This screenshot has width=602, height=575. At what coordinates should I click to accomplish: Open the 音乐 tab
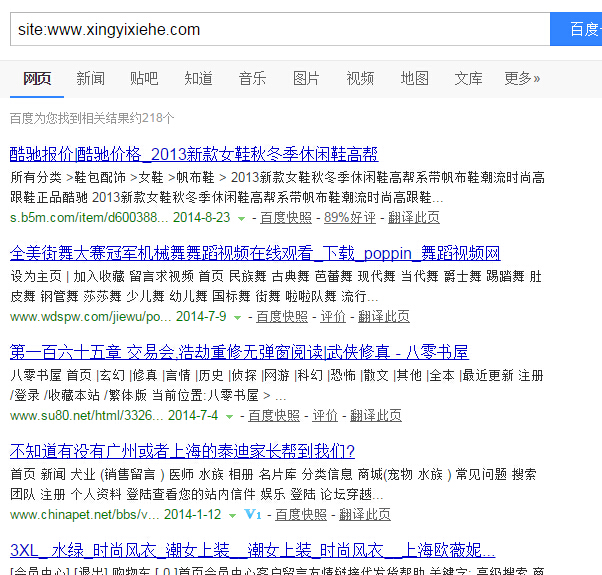pyautogui.click(x=252, y=79)
